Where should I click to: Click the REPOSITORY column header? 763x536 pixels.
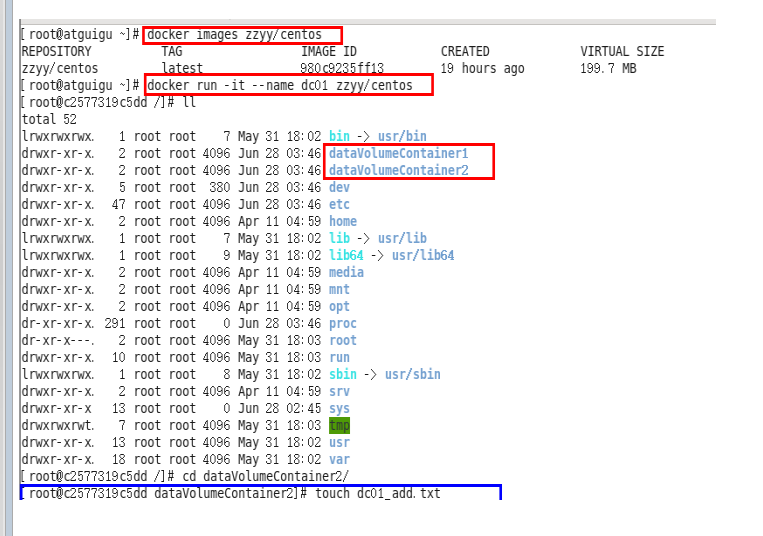[56, 51]
